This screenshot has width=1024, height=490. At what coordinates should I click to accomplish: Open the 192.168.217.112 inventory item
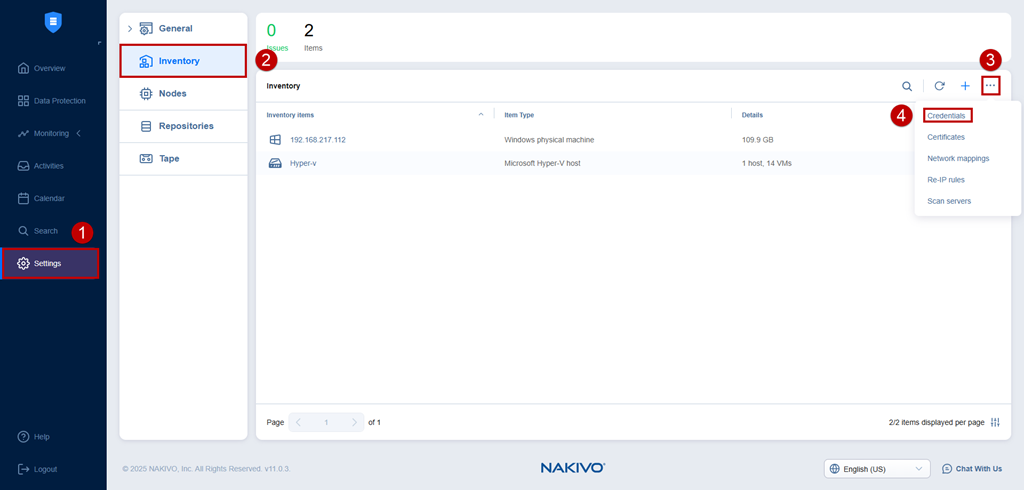318,140
